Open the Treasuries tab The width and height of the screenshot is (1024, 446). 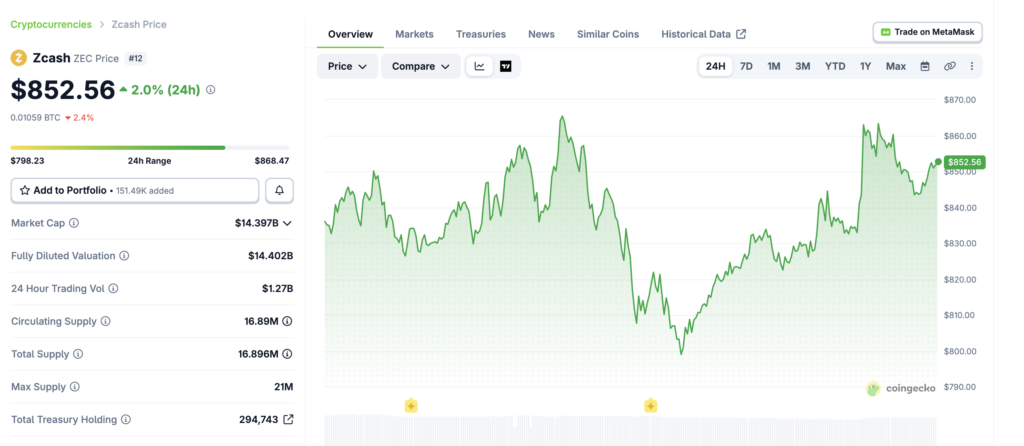click(481, 34)
